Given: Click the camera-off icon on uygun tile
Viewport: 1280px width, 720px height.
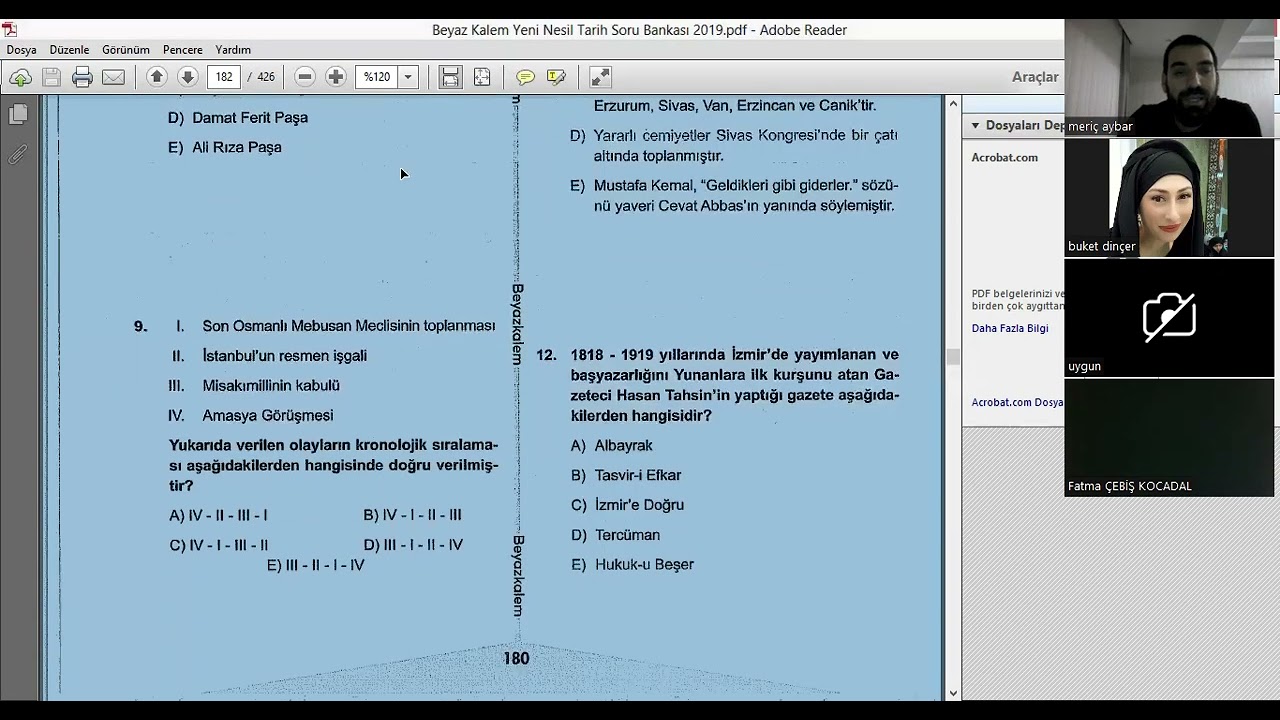Looking at the screenshot, I should coord(1169,316).
